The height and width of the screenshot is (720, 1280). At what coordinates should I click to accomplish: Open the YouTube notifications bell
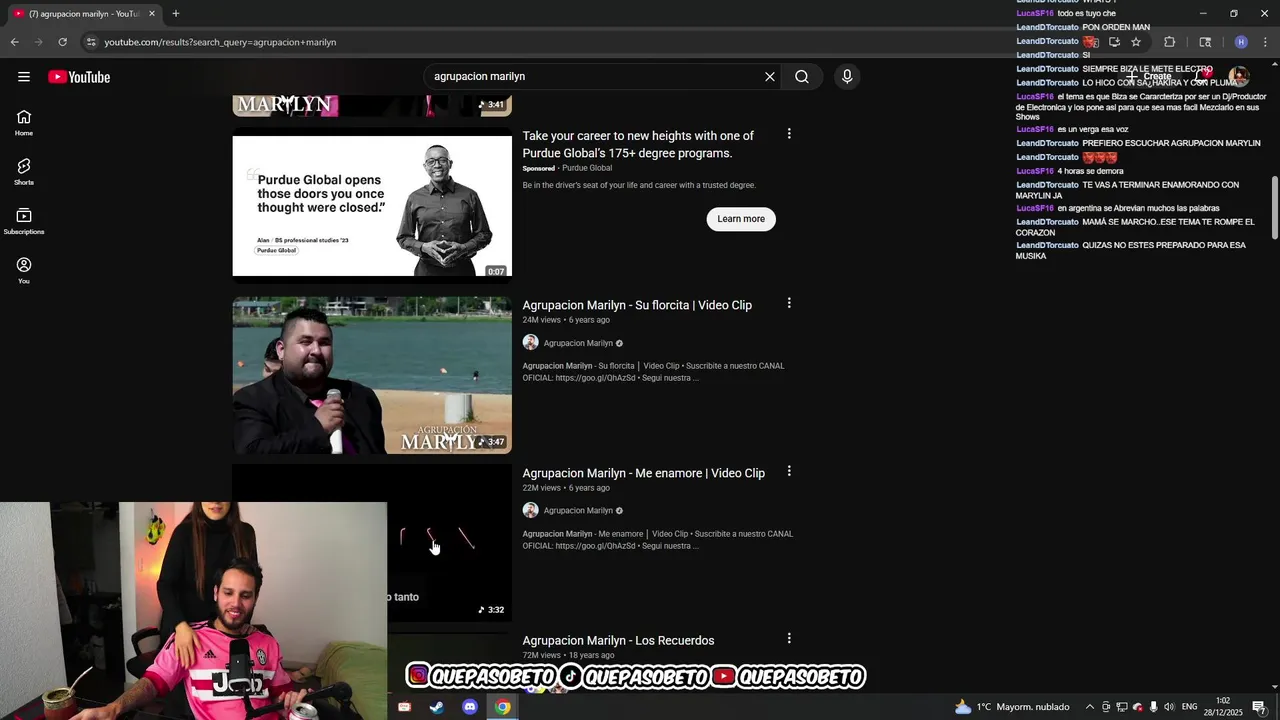pyautogui.click(x=1205, y=77)
